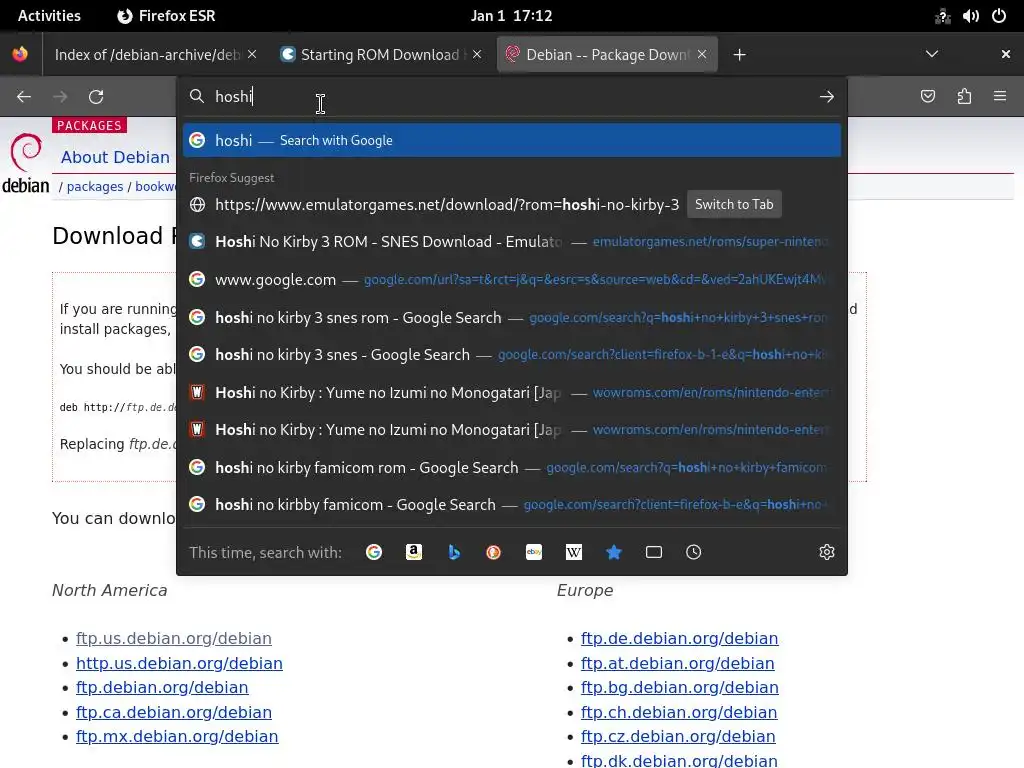1024x768 pixels.
Task: Open ftp.cz.debian.org/debian mirror
Action: click(678, 737)
